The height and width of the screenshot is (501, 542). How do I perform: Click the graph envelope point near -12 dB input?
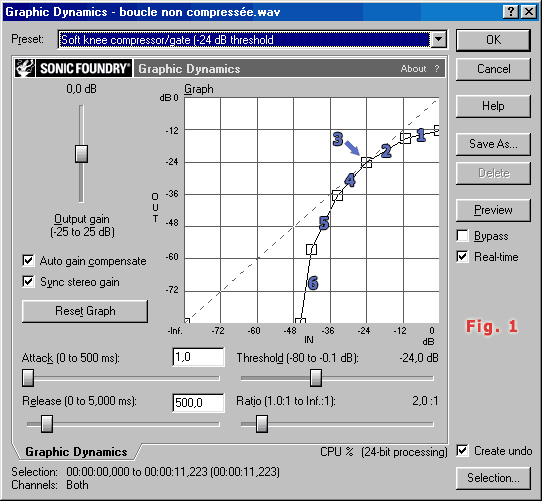[x=405, y=138]
